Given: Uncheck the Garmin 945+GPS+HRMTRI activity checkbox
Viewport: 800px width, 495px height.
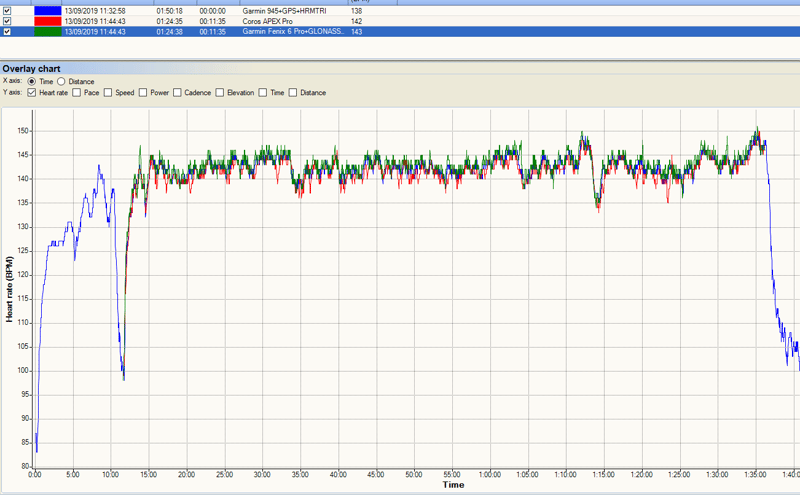Looking at the screenshot, I should click(x=8, y=10).
